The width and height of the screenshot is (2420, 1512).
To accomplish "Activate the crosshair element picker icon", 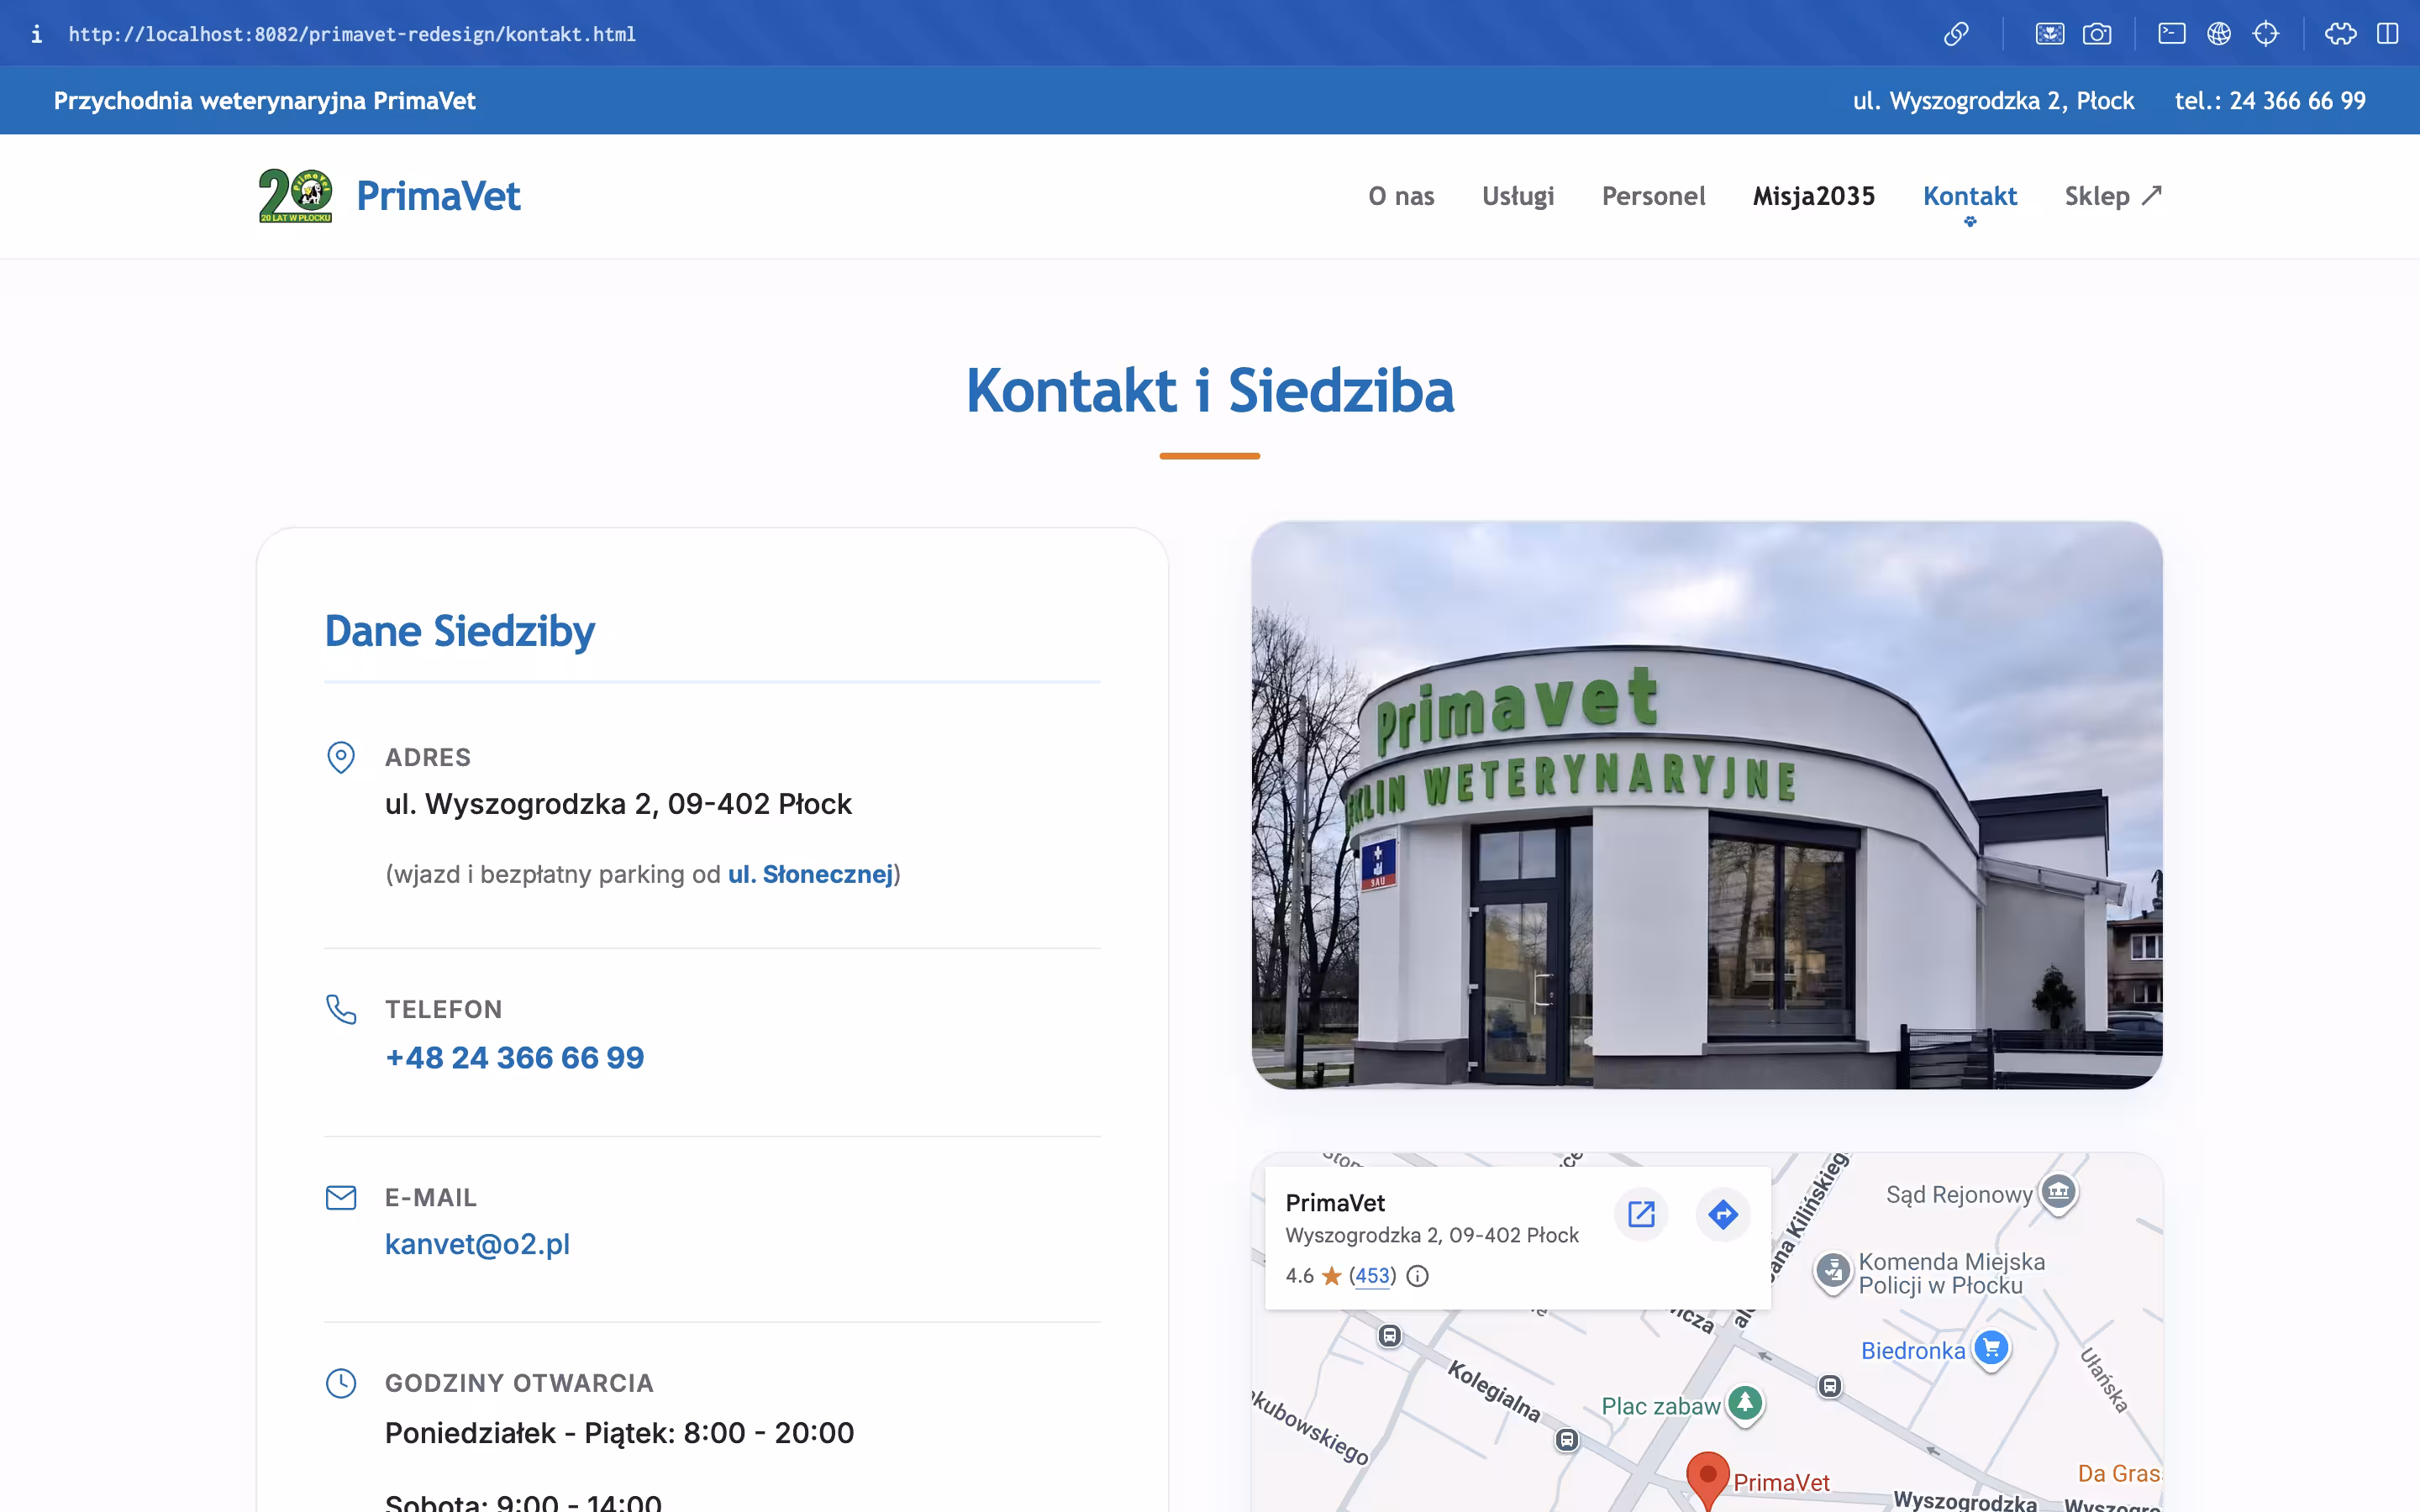I will point(2266,34).
